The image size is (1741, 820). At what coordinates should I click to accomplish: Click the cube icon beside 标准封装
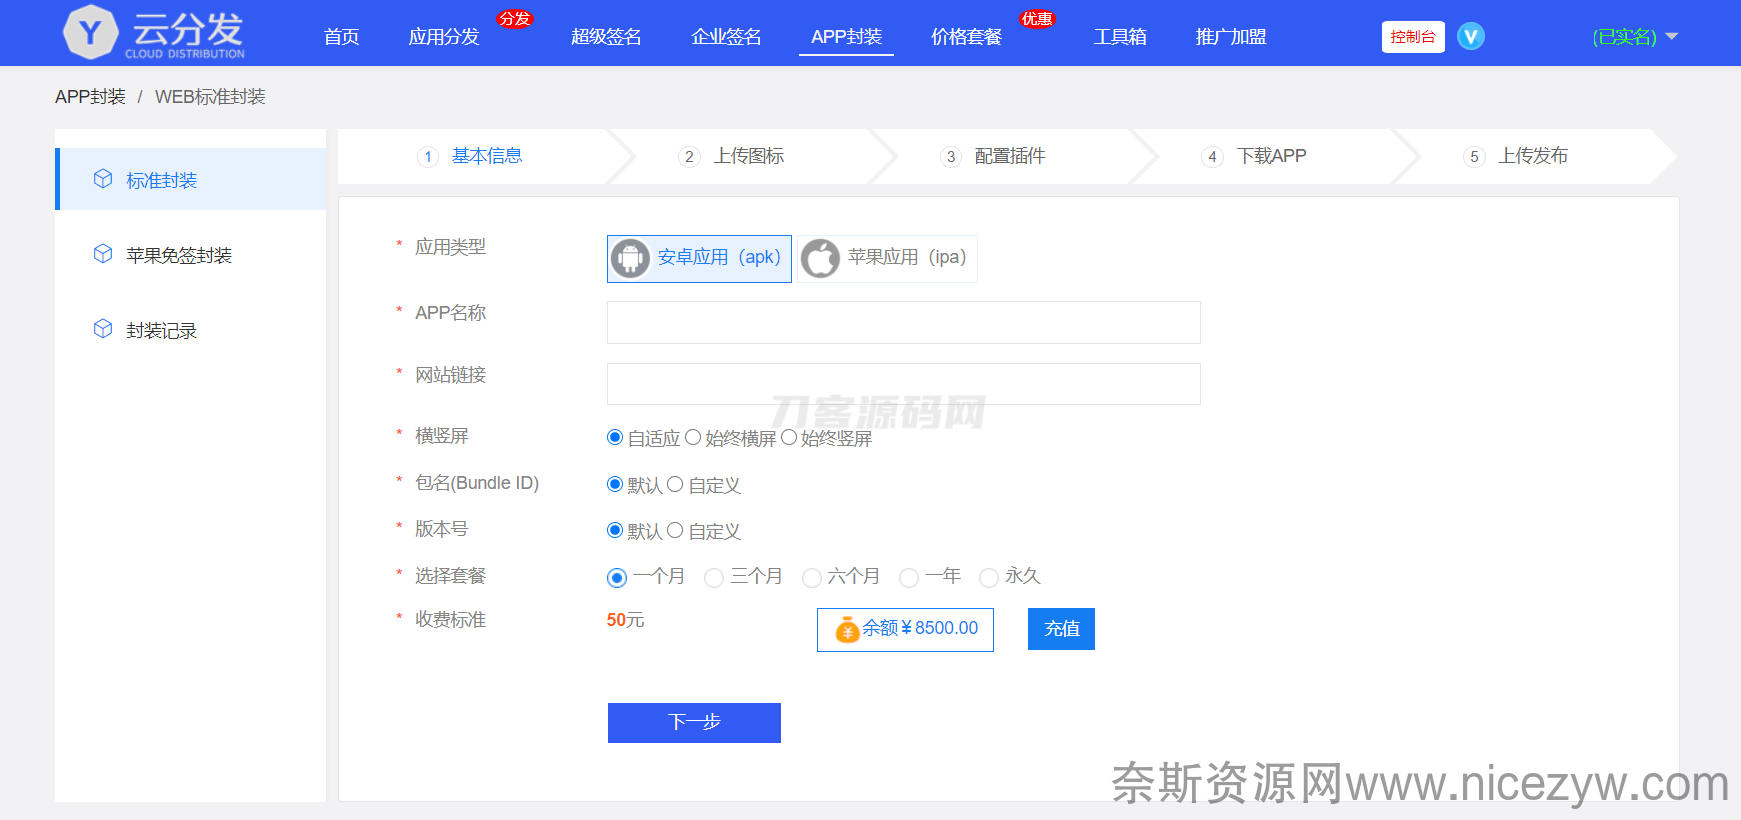click(x=103, y=179)
